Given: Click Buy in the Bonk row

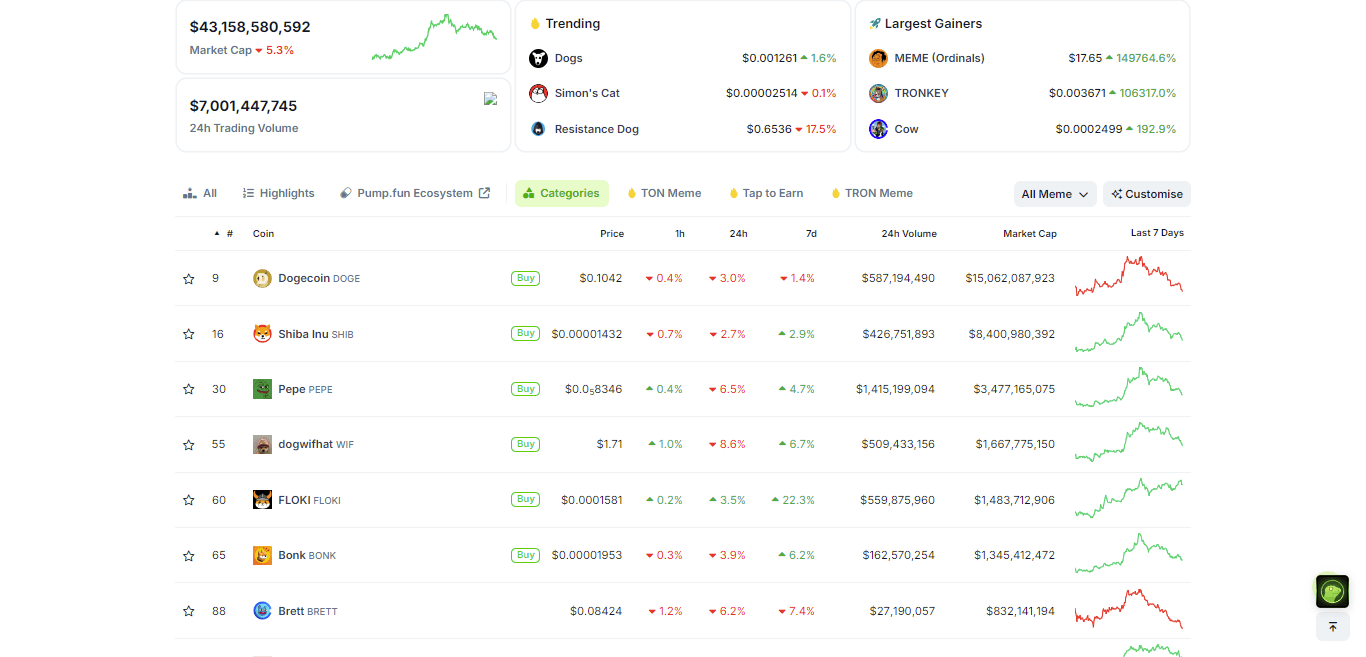Looking at the screenshot, I should click(525, 555).
